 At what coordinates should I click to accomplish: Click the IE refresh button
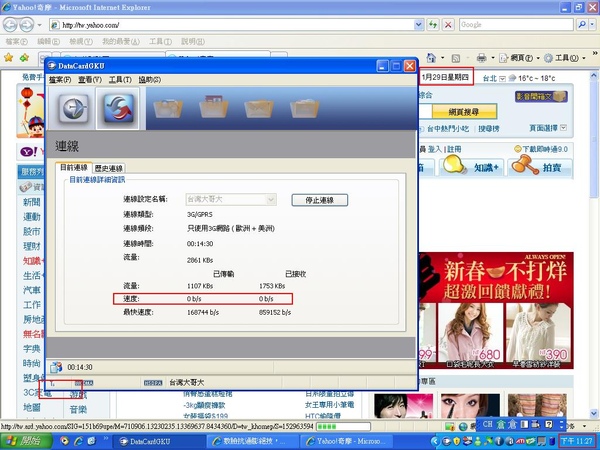tap(433, 25)
